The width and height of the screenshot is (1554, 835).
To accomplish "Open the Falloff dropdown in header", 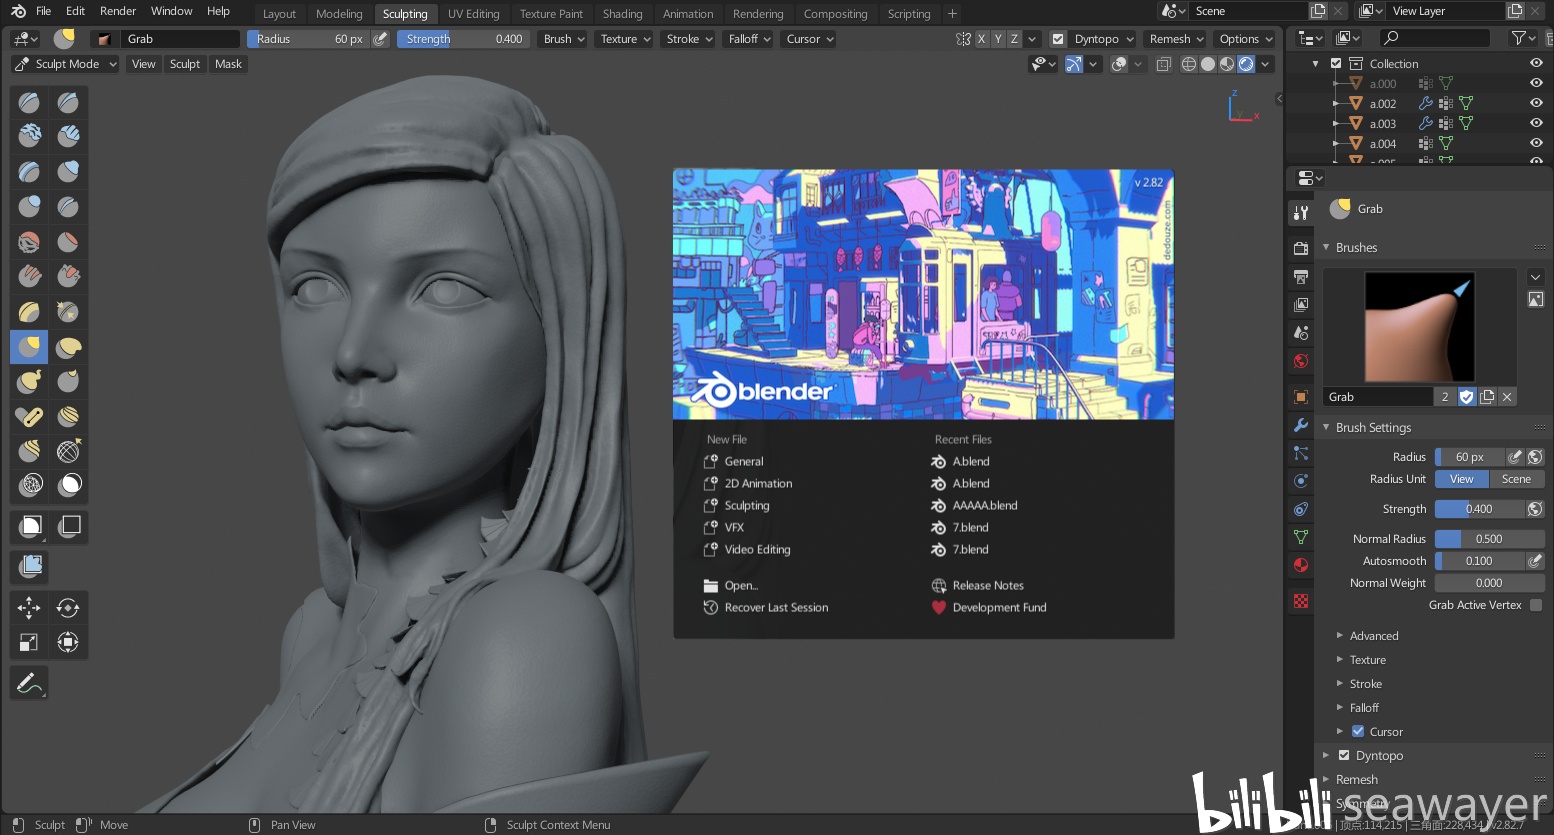I will [x=750, y=39].
